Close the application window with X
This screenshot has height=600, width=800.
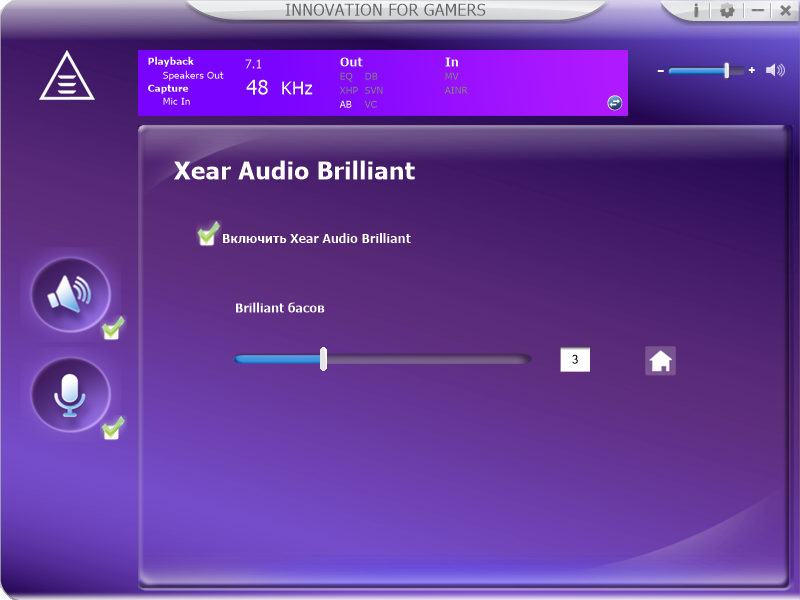pyautogui.click(x=786, y=10)
